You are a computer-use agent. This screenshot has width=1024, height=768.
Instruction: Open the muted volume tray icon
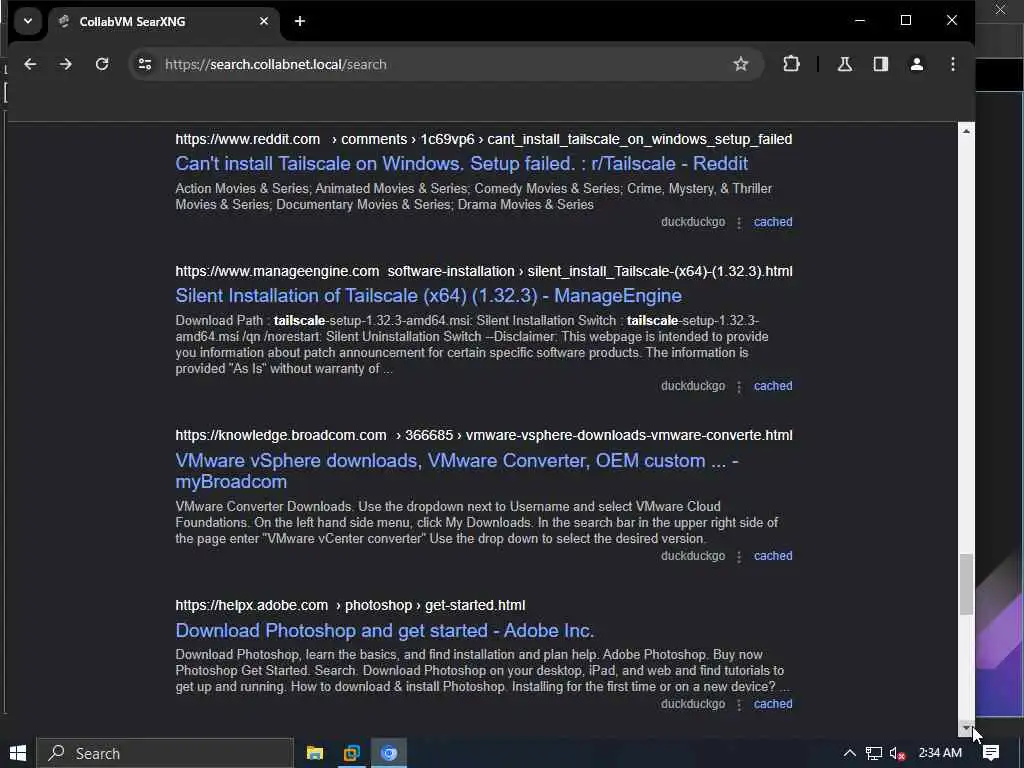coord(897,753)
